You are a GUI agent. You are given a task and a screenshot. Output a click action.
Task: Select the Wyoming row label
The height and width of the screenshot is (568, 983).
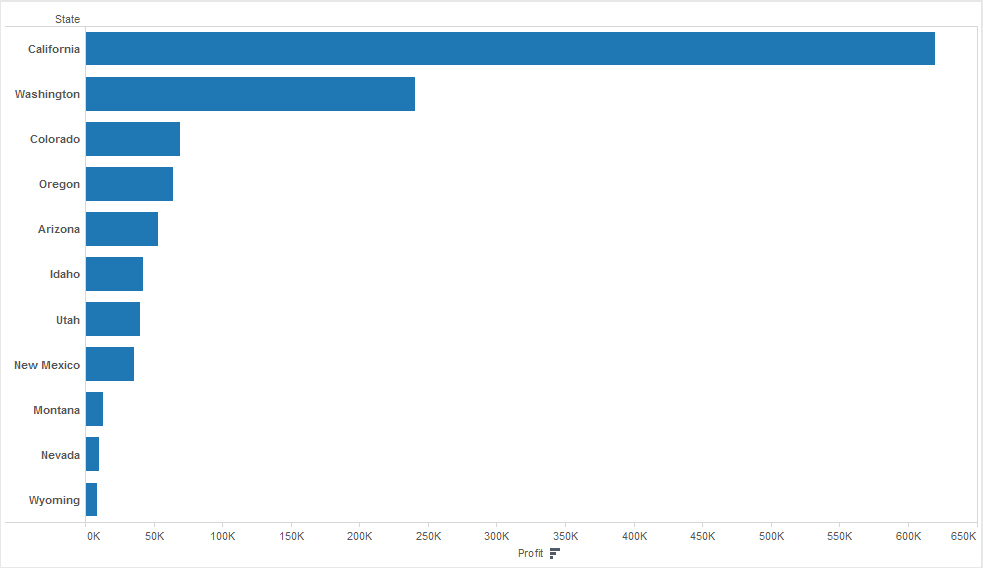pos(54,500)
